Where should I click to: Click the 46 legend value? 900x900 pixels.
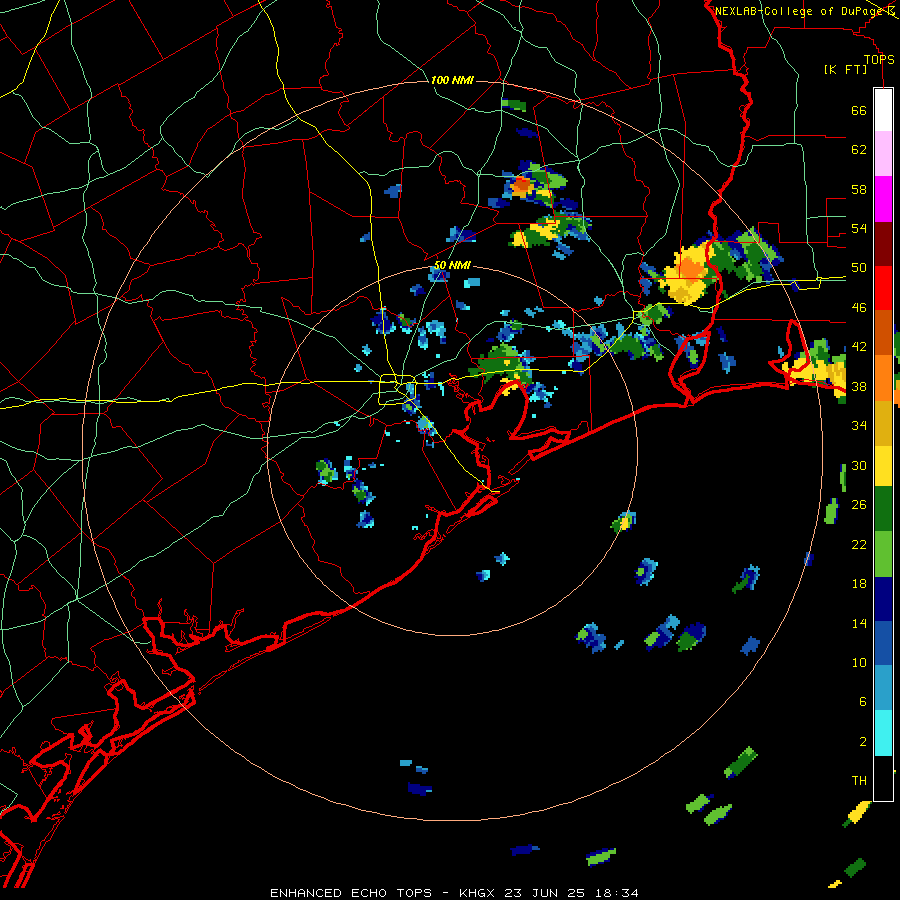pyautogui.click(x=859, y=308)
